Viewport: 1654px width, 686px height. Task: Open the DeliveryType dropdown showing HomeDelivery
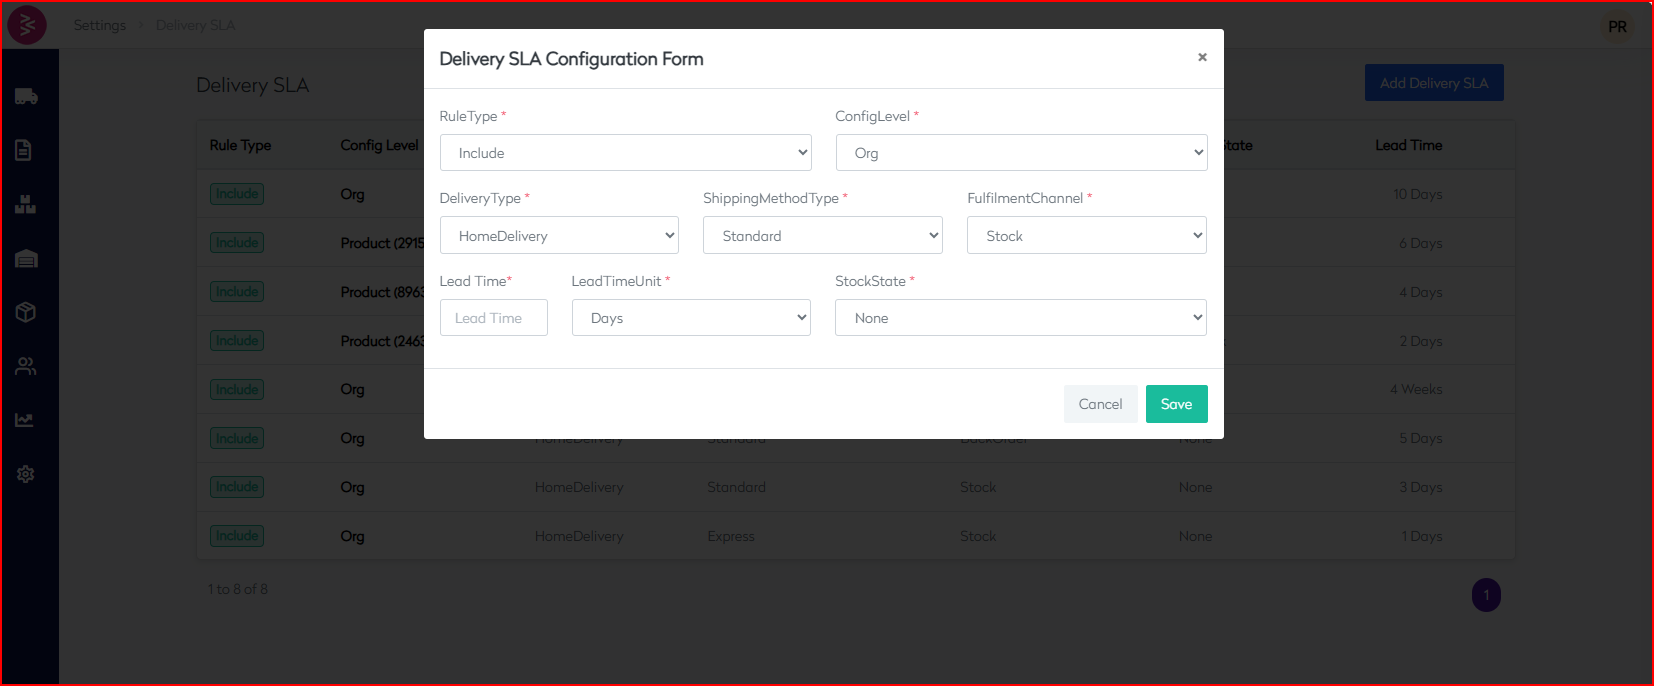(559, 236)
